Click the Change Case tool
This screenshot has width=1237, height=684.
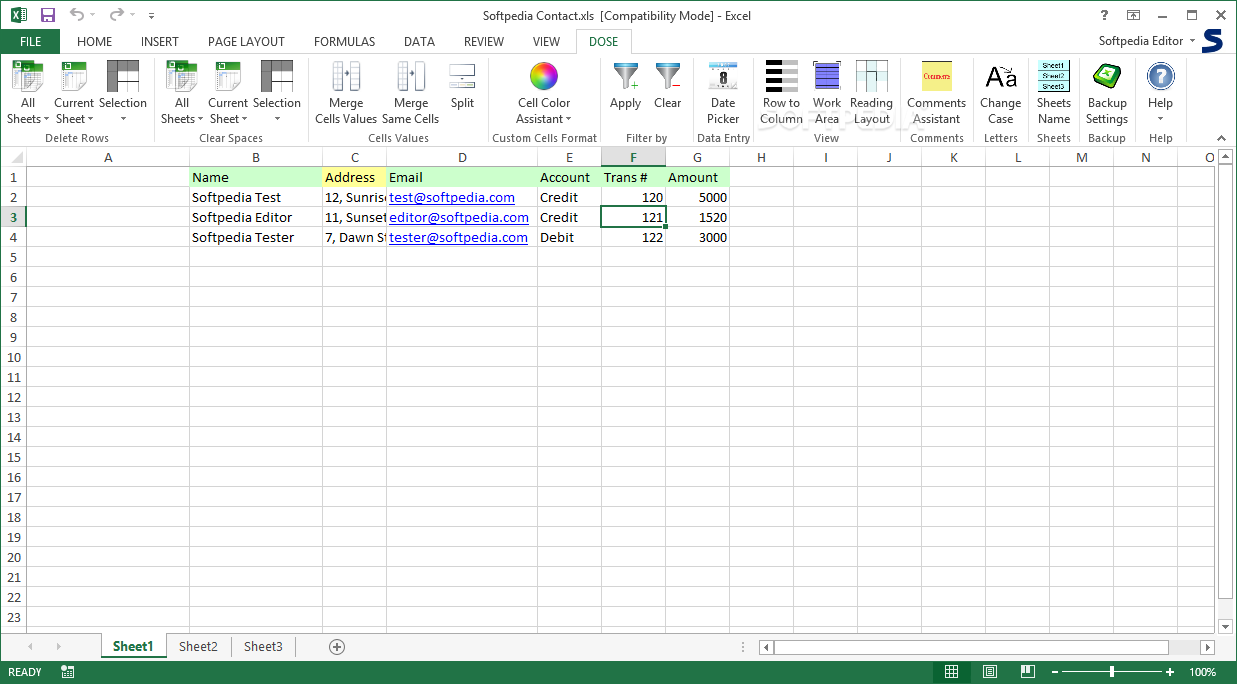[1001, 92]
